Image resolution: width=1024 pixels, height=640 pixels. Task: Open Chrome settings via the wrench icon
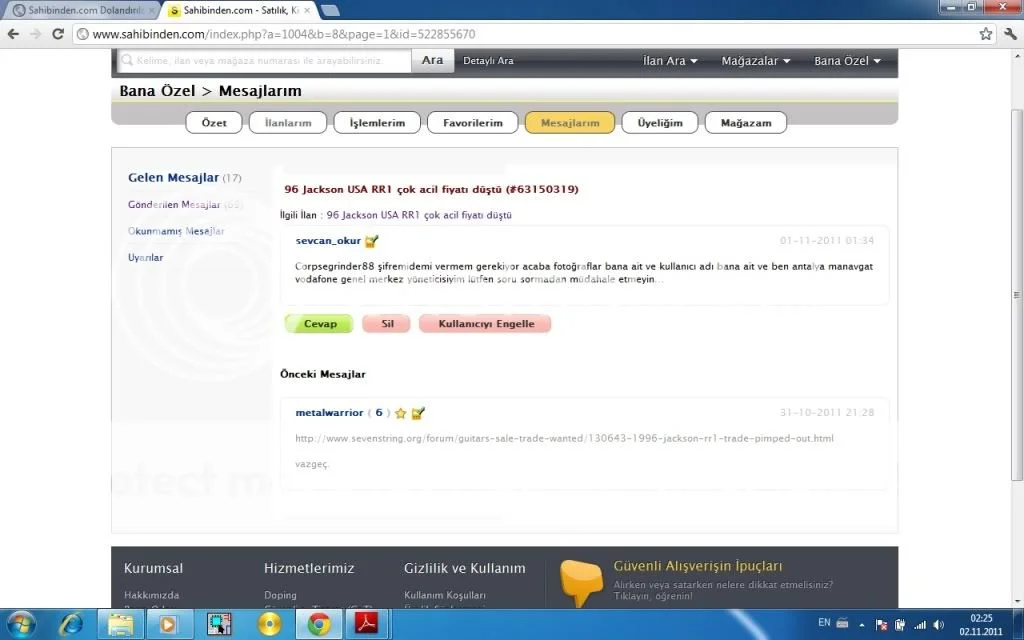tap(1010, 33)
